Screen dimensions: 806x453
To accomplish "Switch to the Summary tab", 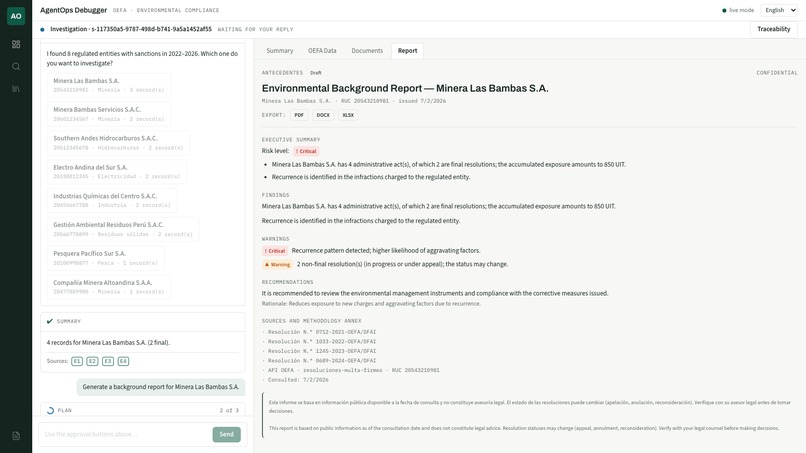I will point(280,50).
